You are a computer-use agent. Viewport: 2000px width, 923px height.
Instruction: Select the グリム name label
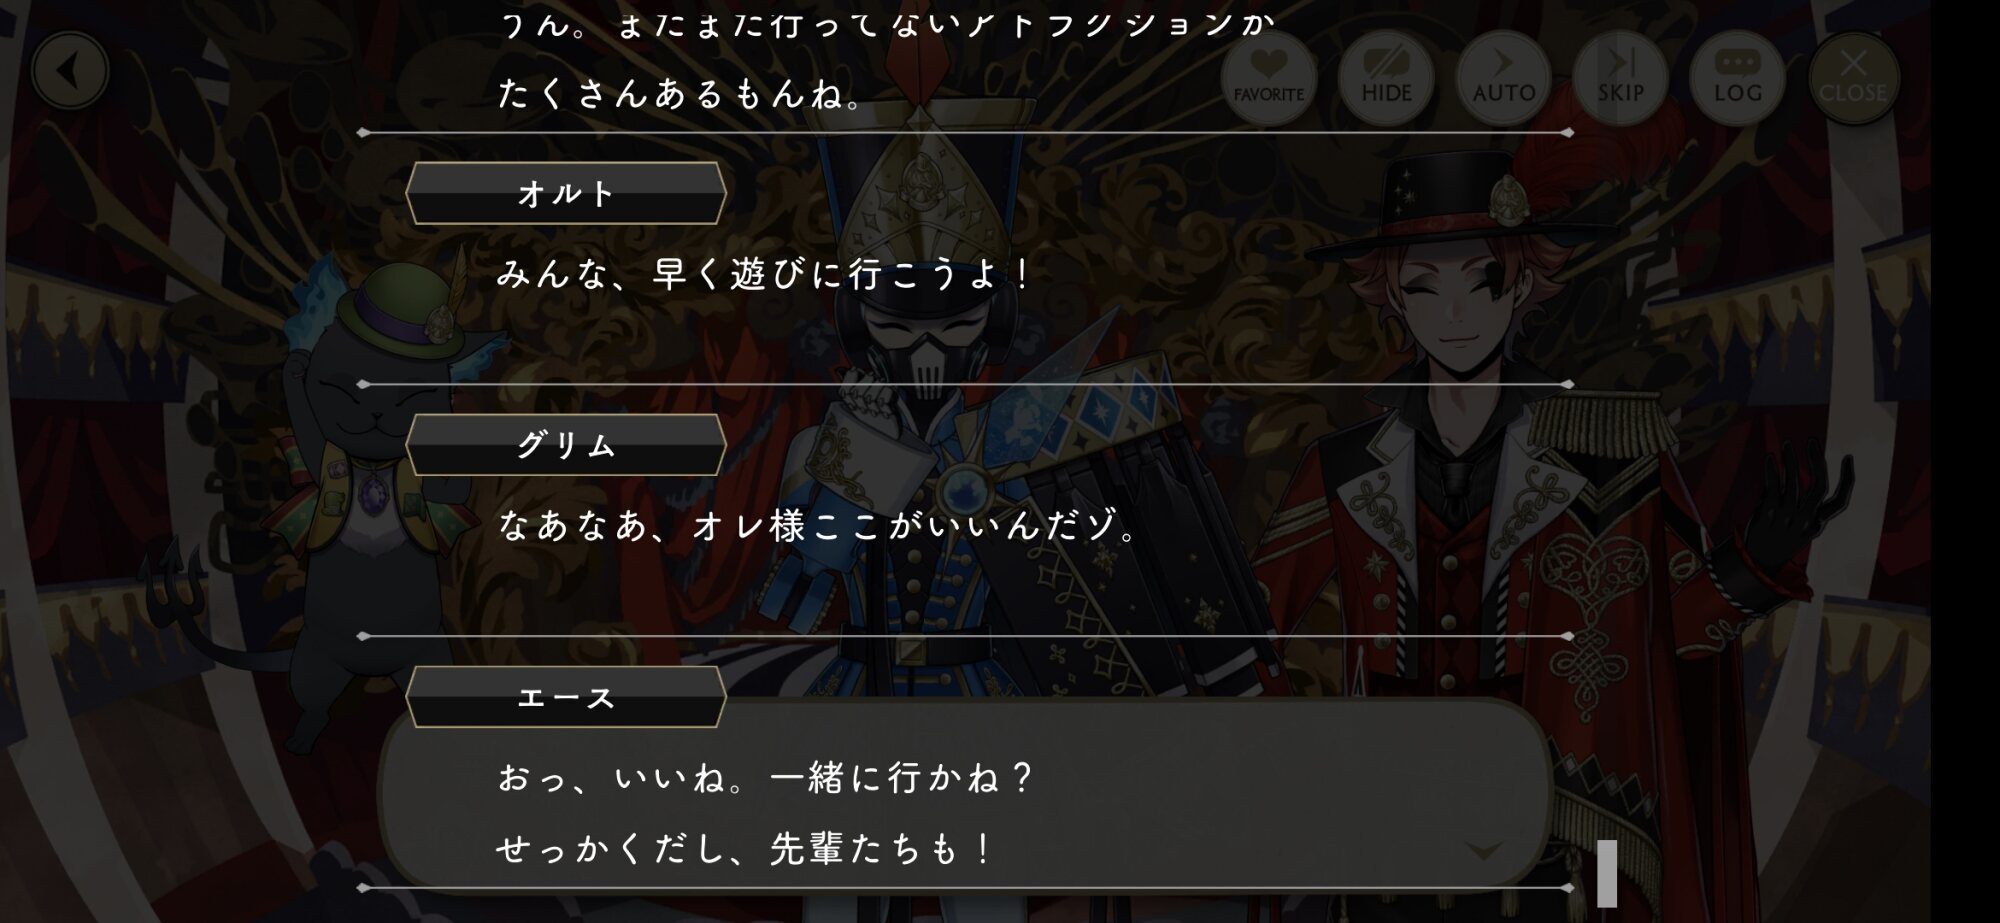(565, 445)
